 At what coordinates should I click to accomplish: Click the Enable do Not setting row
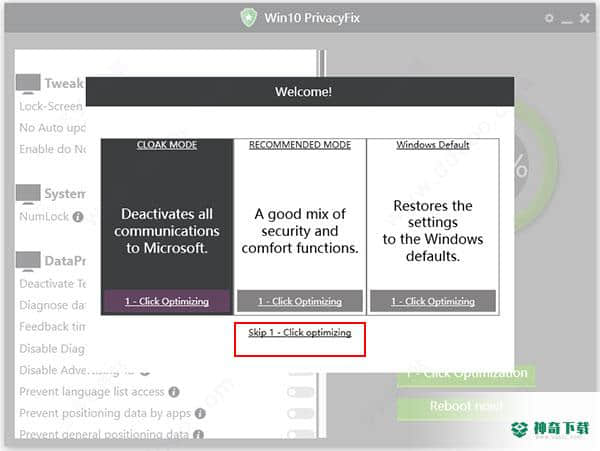pyautogui.click(x=52, y=149)
